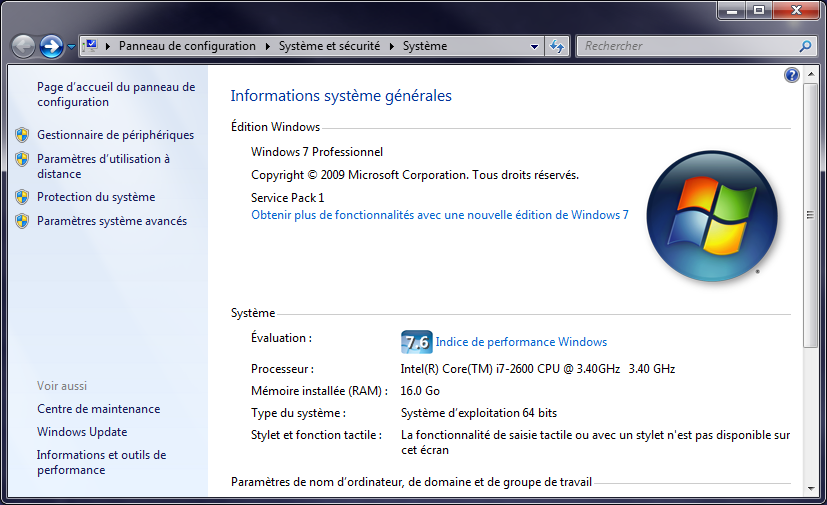Select Panneau de configuration in breadcrumb
This screenshot has width=827, height=505.
pos(187,46)
